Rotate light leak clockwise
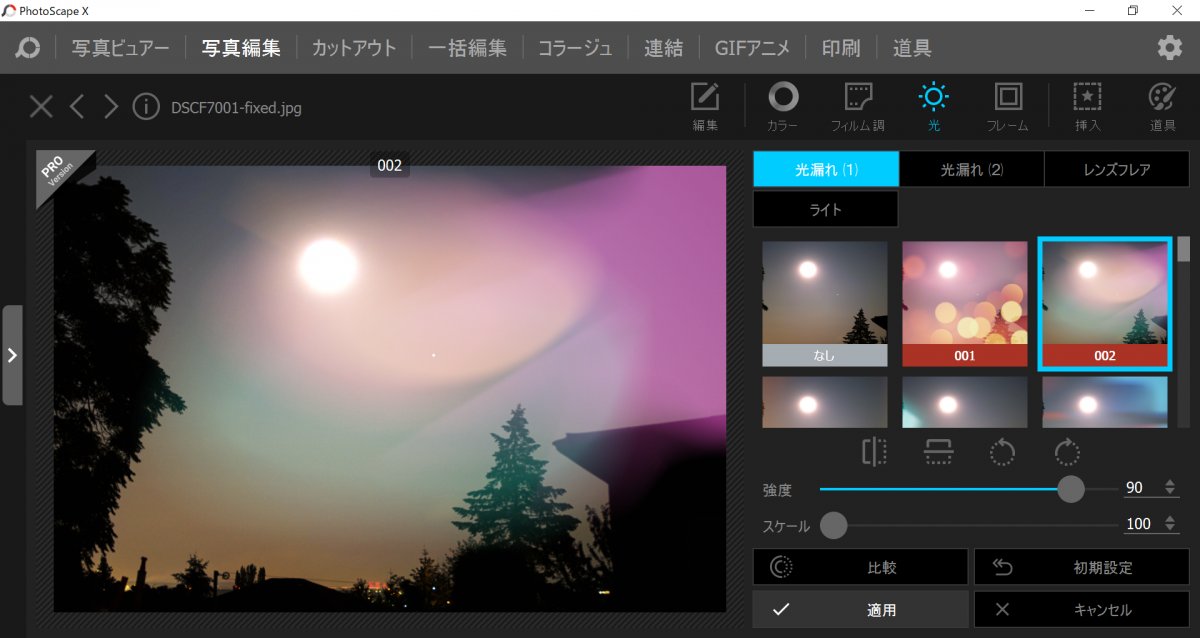This screenshot has width=1200, height=638. (1067, 453)
